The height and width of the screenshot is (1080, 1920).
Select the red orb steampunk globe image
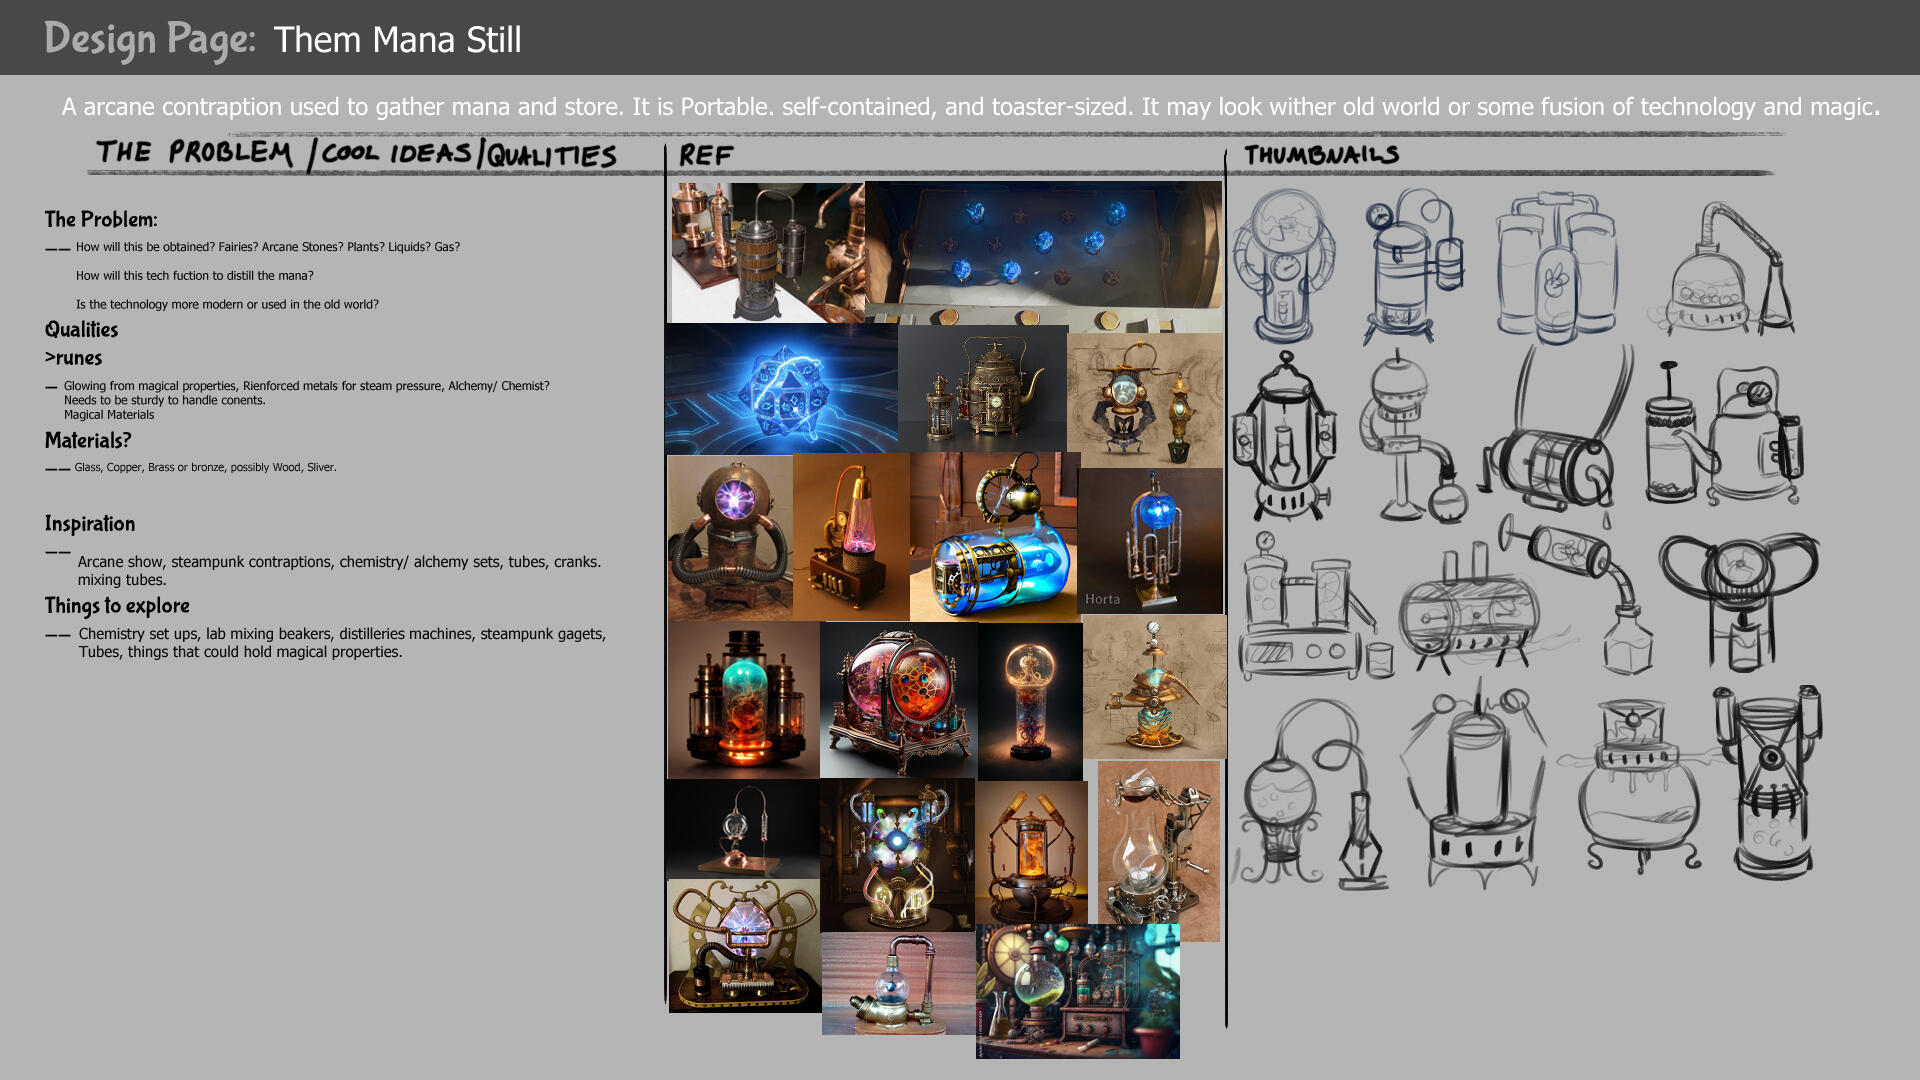pos(897,700)
